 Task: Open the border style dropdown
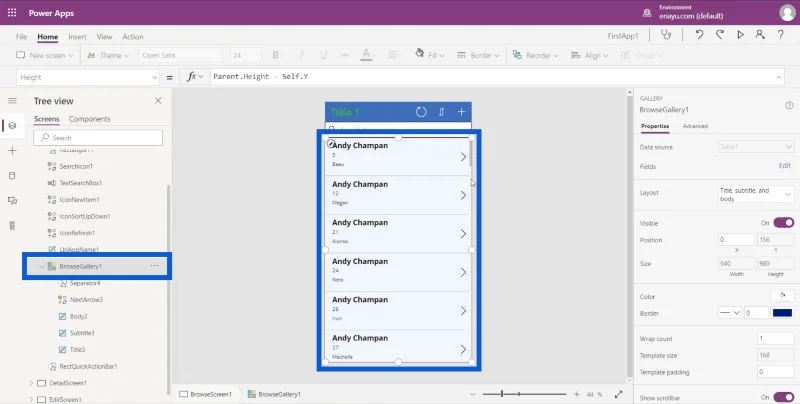730,313
